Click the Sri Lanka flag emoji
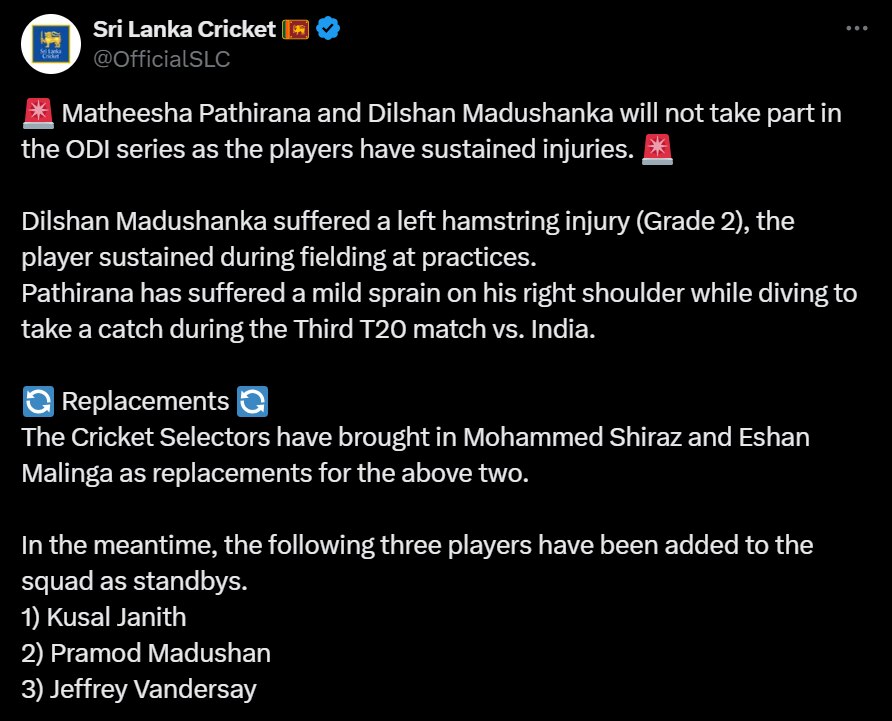The height and width of the screenshot is (721, 892). (296, 29)
